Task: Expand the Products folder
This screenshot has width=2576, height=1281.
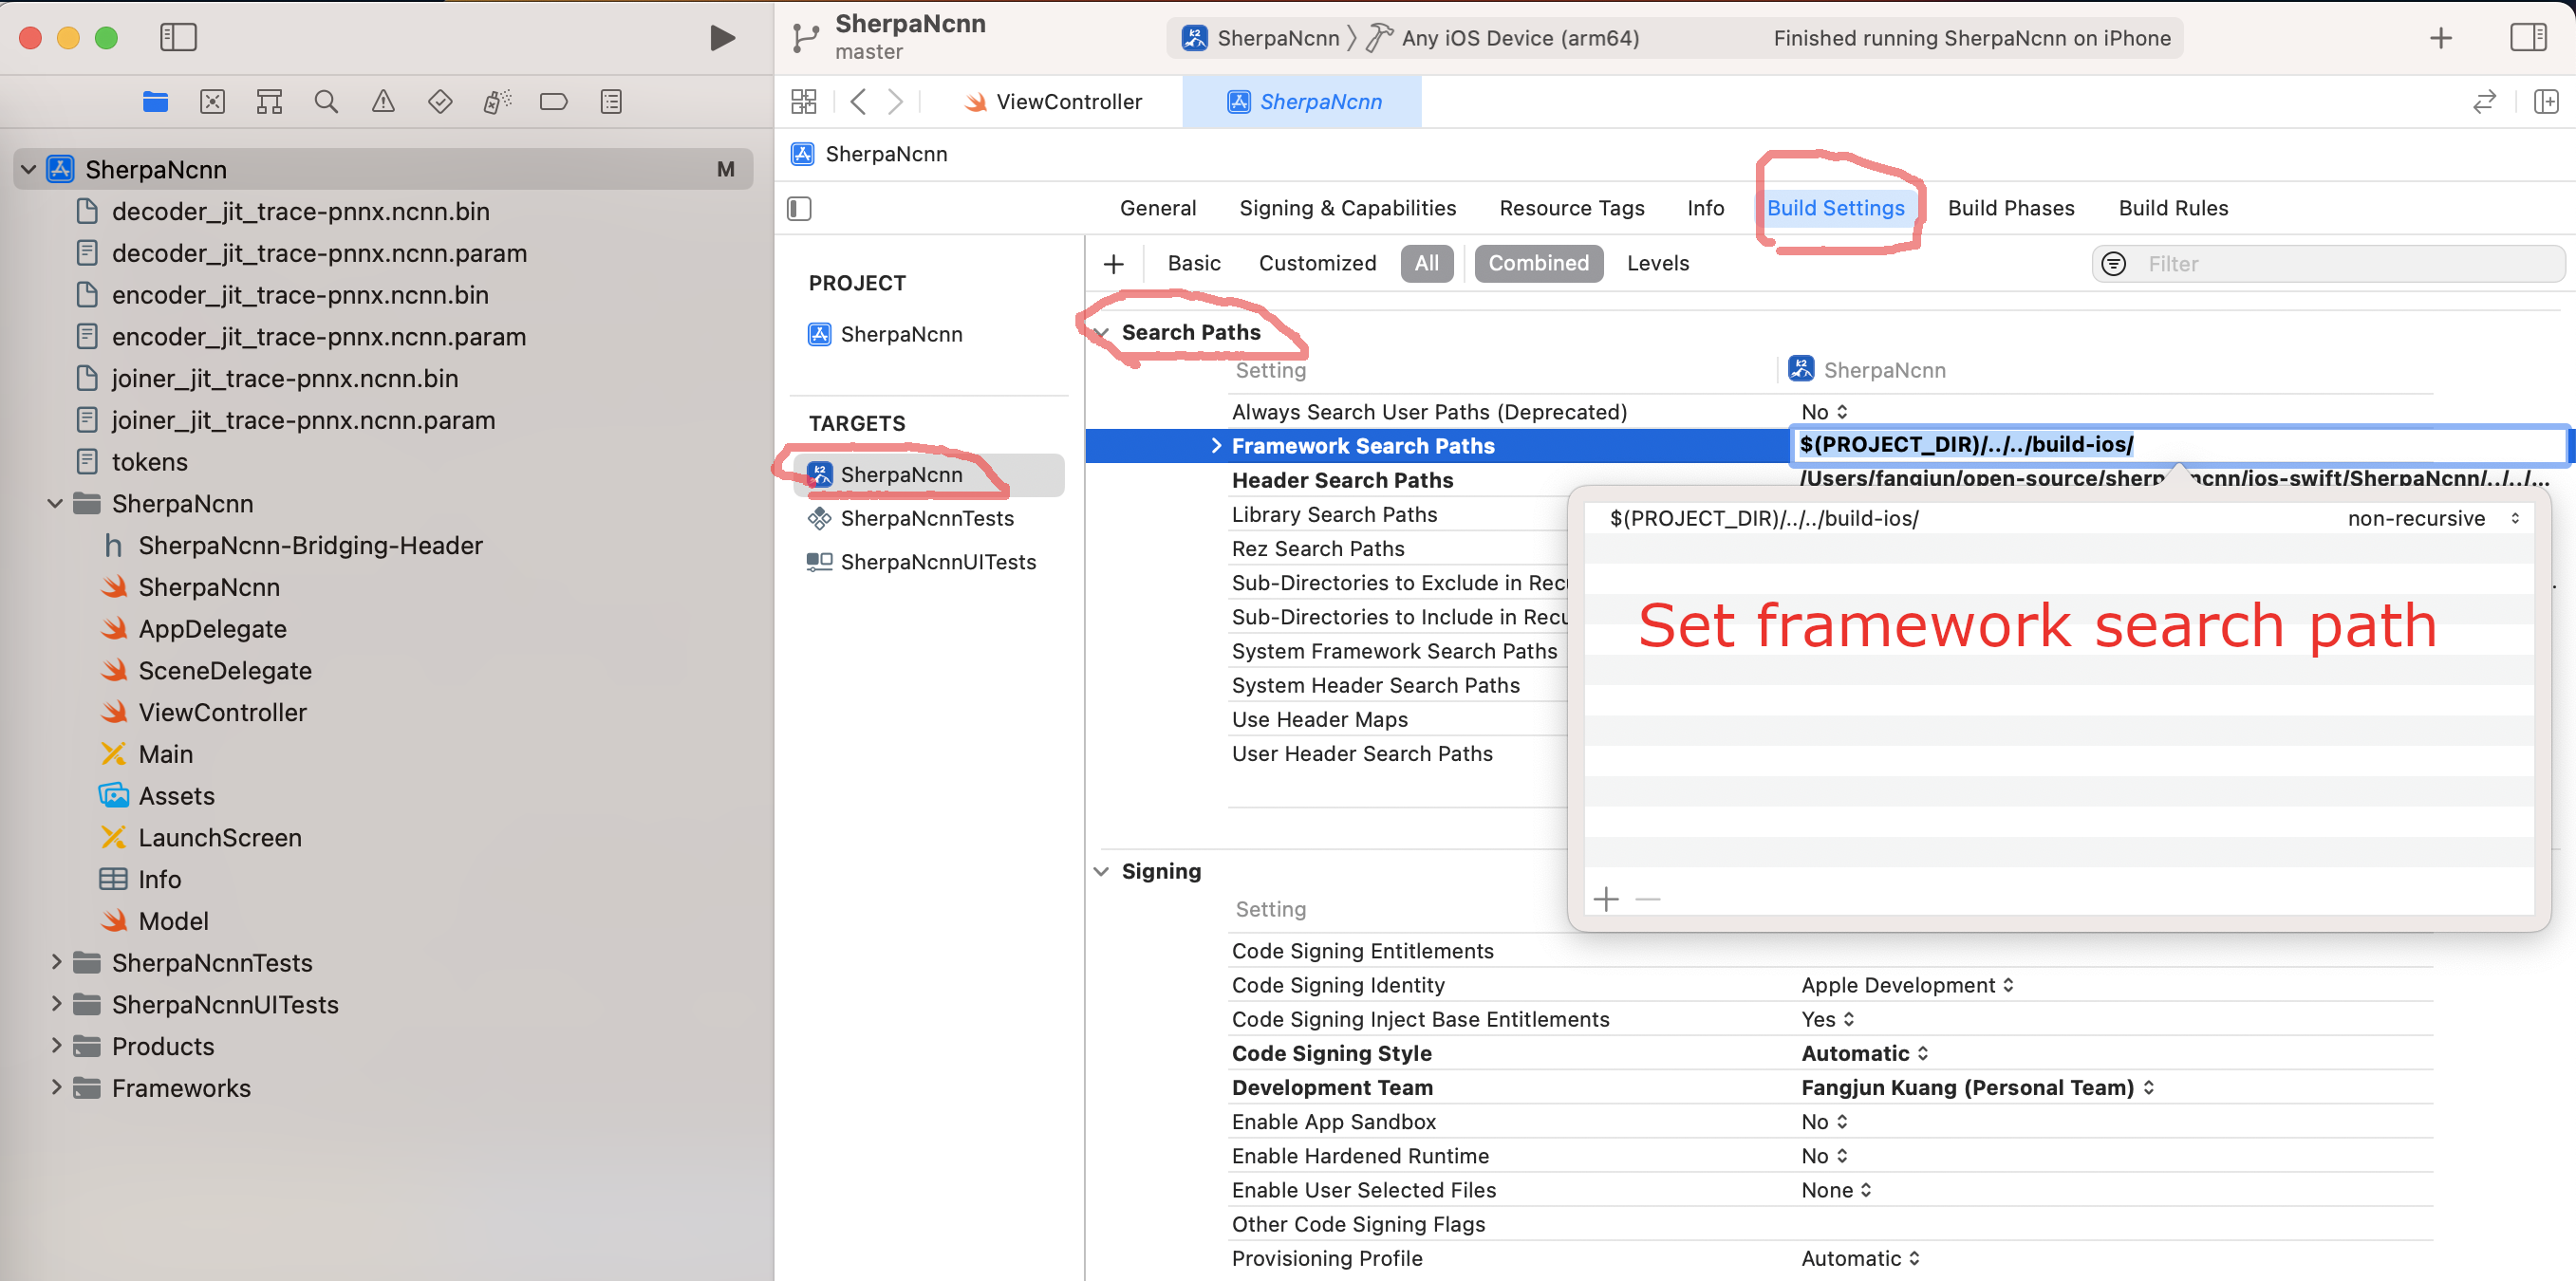Action: click(x=56, y=1046)
